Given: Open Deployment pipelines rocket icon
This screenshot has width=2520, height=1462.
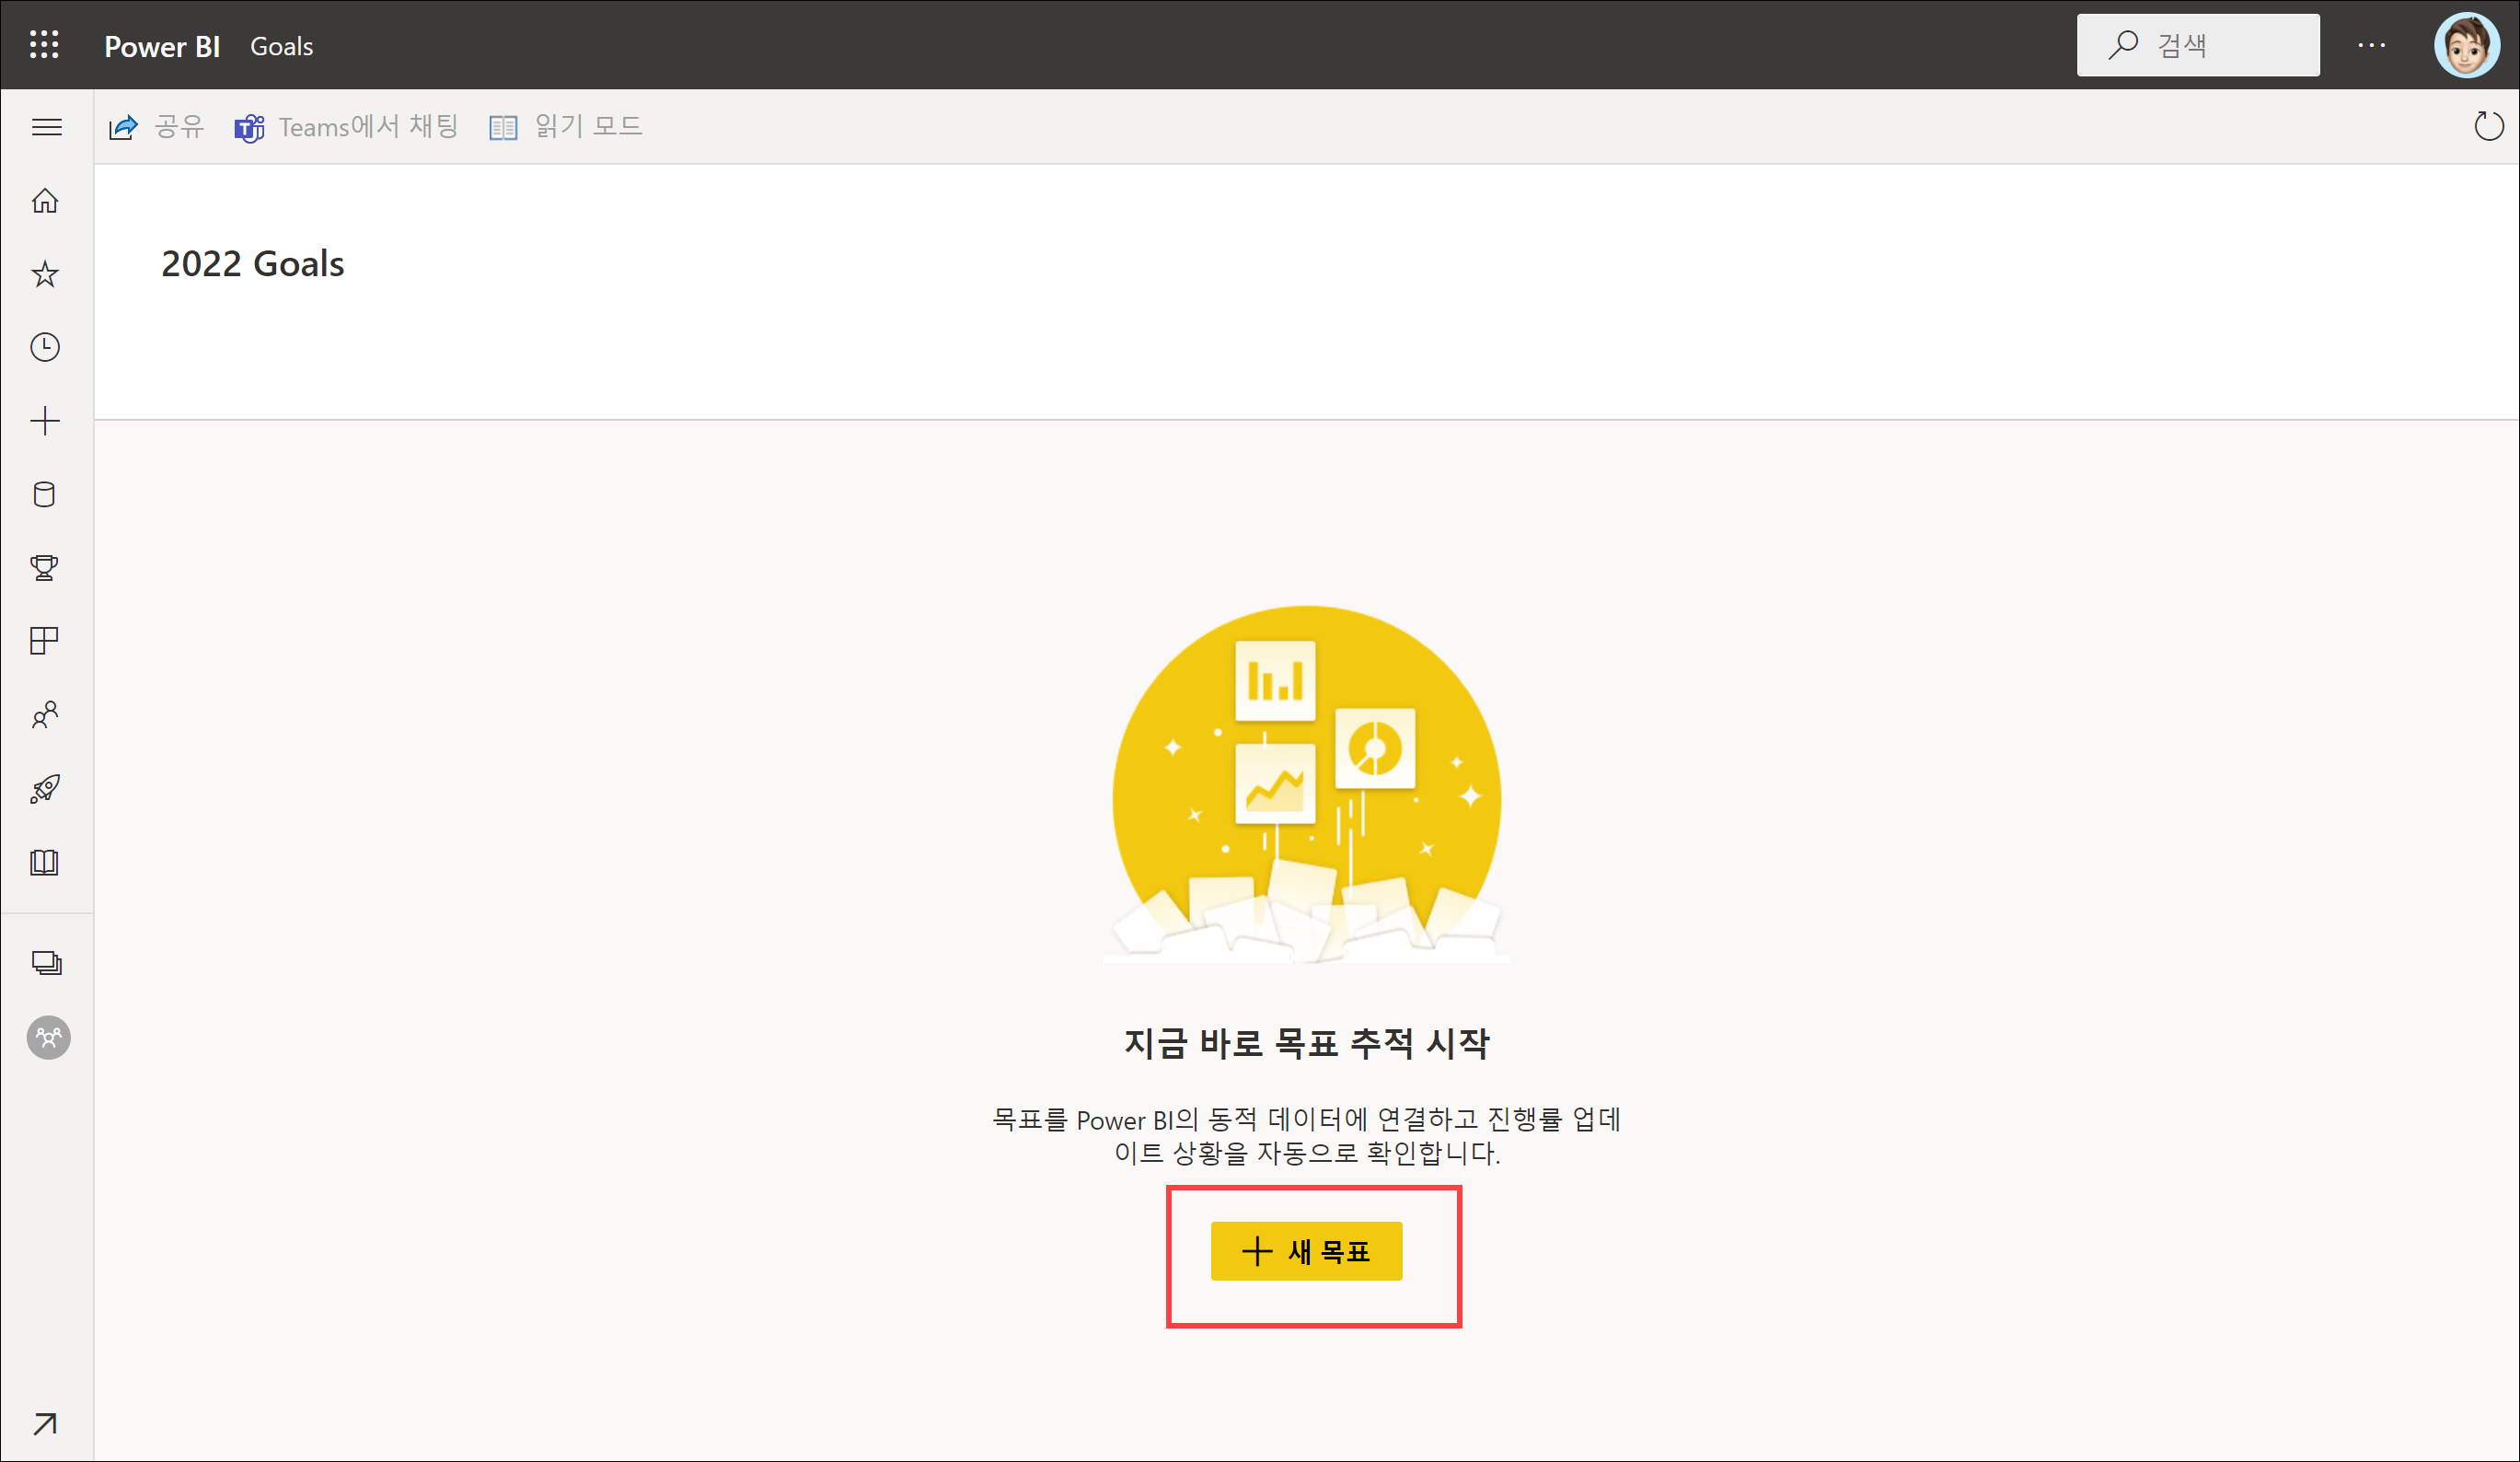Looking at the screenshot, I should click(45, 788).
